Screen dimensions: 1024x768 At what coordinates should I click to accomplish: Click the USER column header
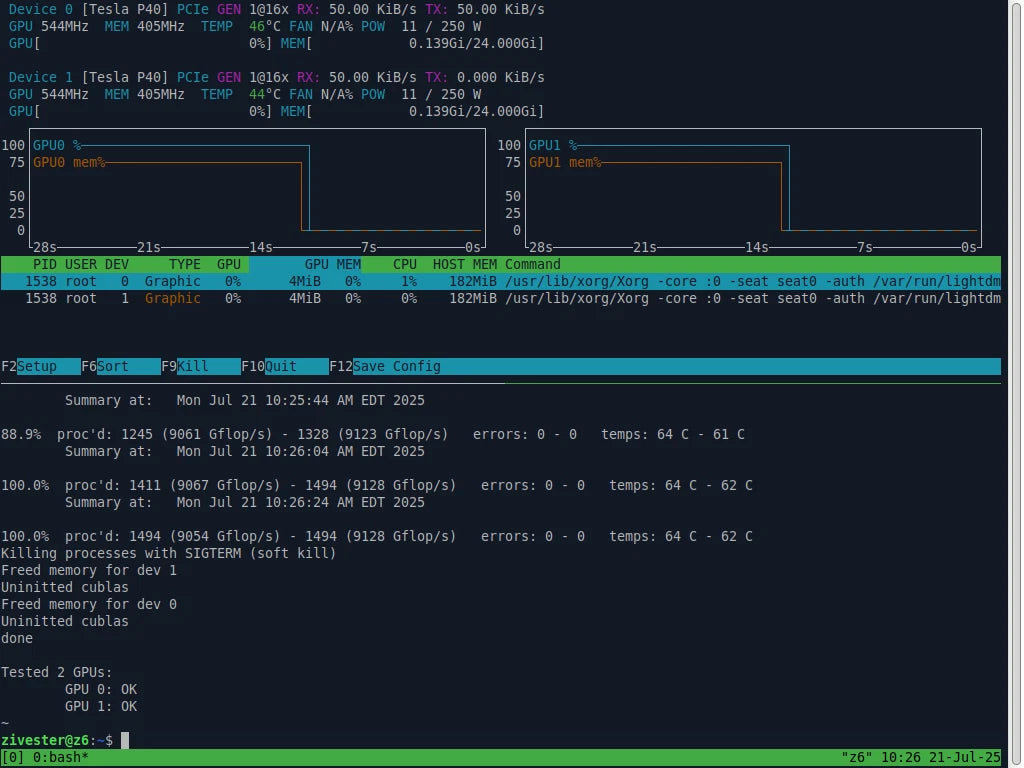click(81, 264)
